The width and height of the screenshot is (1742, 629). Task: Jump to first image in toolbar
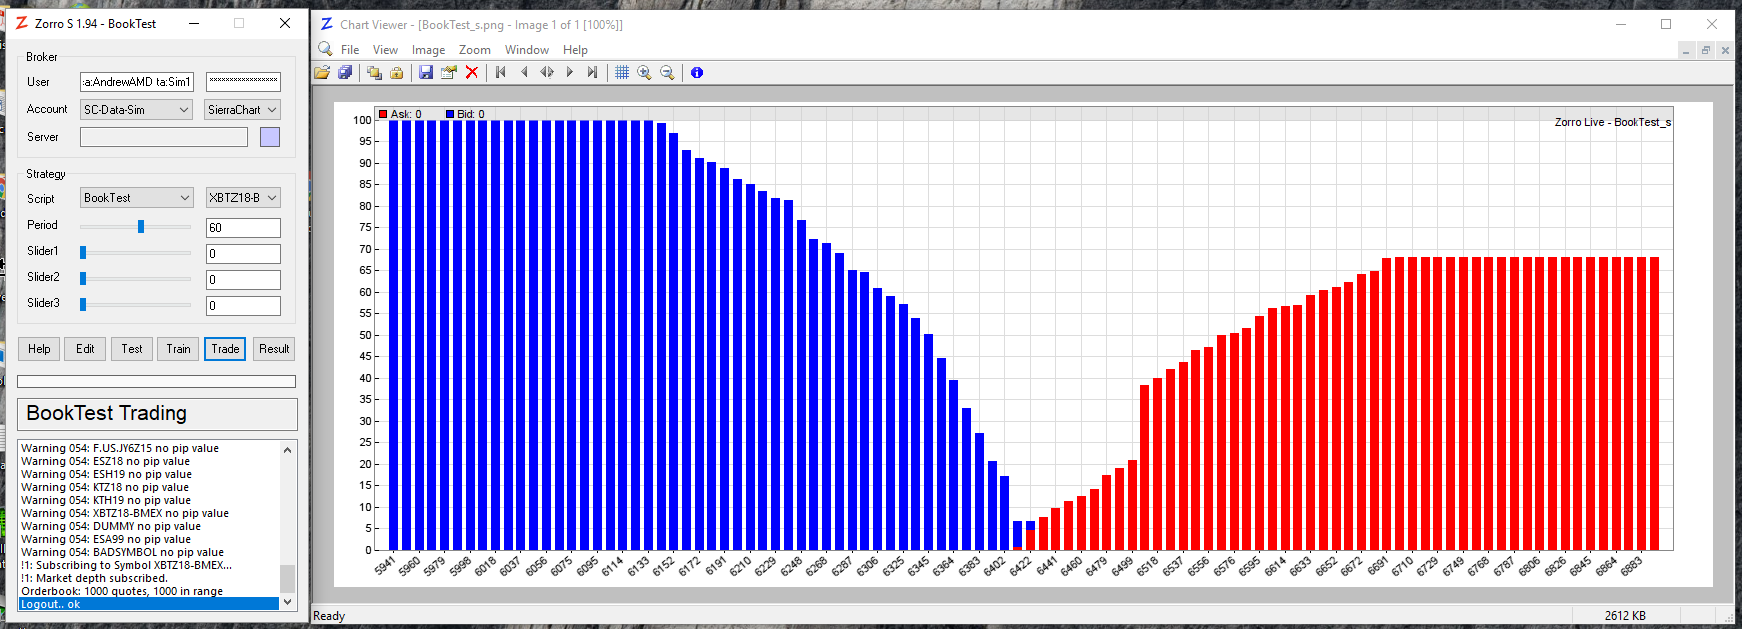pyautogui.click(x=501, y=73)
